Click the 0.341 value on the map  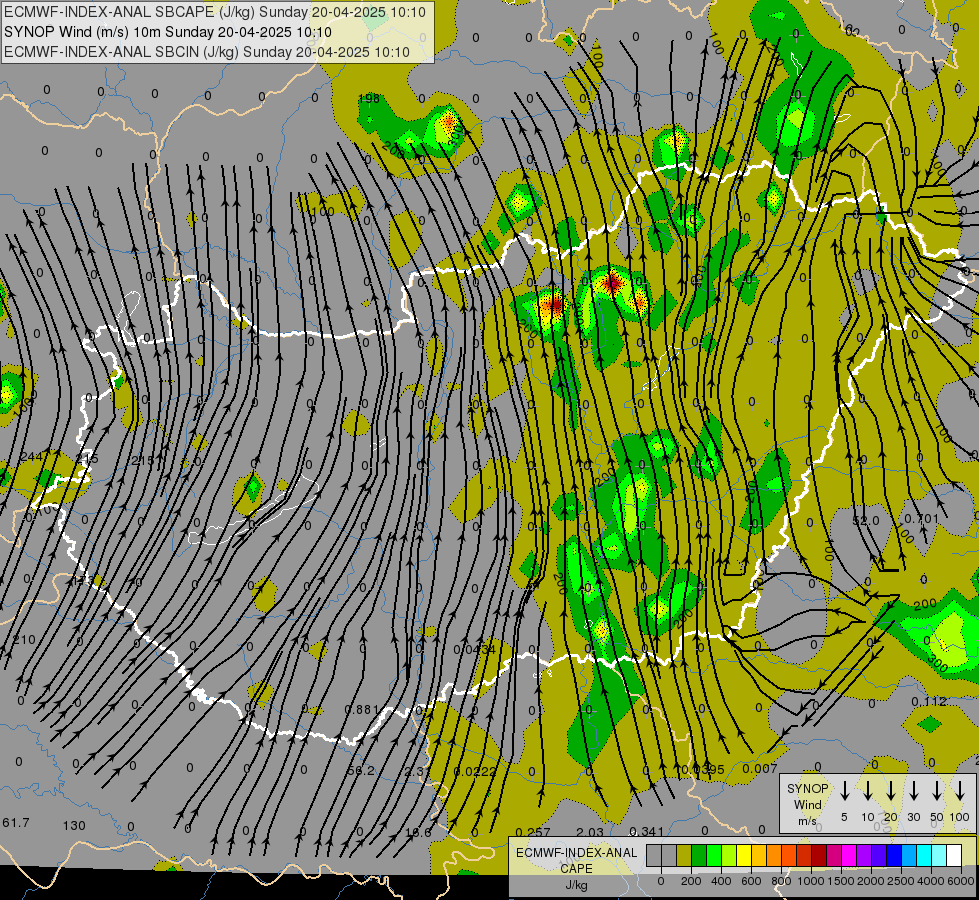click(x=646, y=831)
